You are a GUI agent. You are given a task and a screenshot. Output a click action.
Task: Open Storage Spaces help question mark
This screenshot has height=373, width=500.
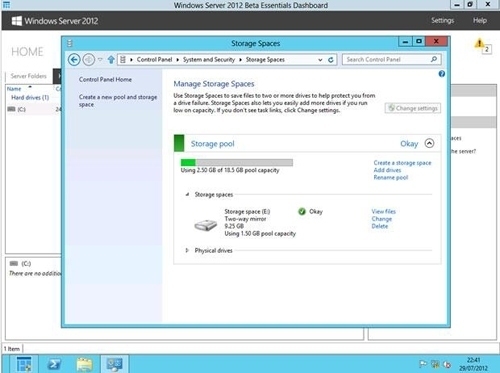pyautogui.click(x=442, y=74)
